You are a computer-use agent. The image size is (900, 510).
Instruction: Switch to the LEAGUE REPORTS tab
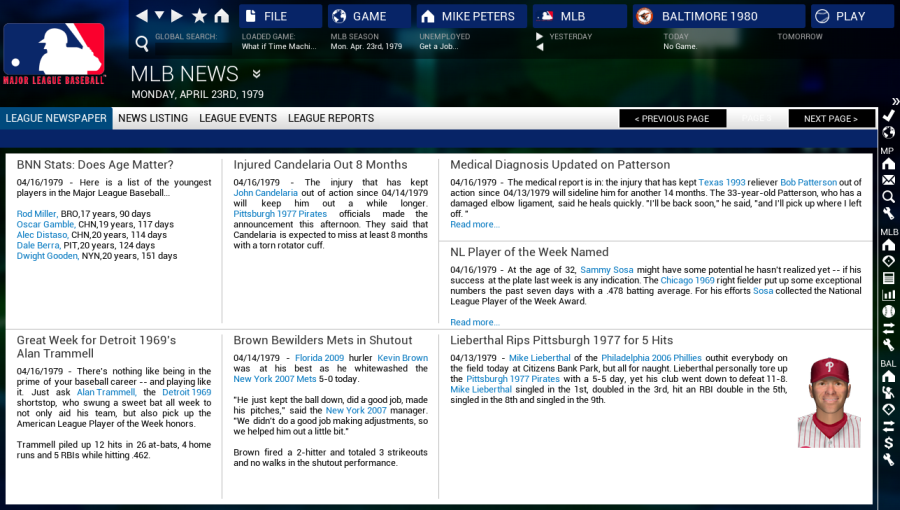pyautogui.click(x=331, y=118)
